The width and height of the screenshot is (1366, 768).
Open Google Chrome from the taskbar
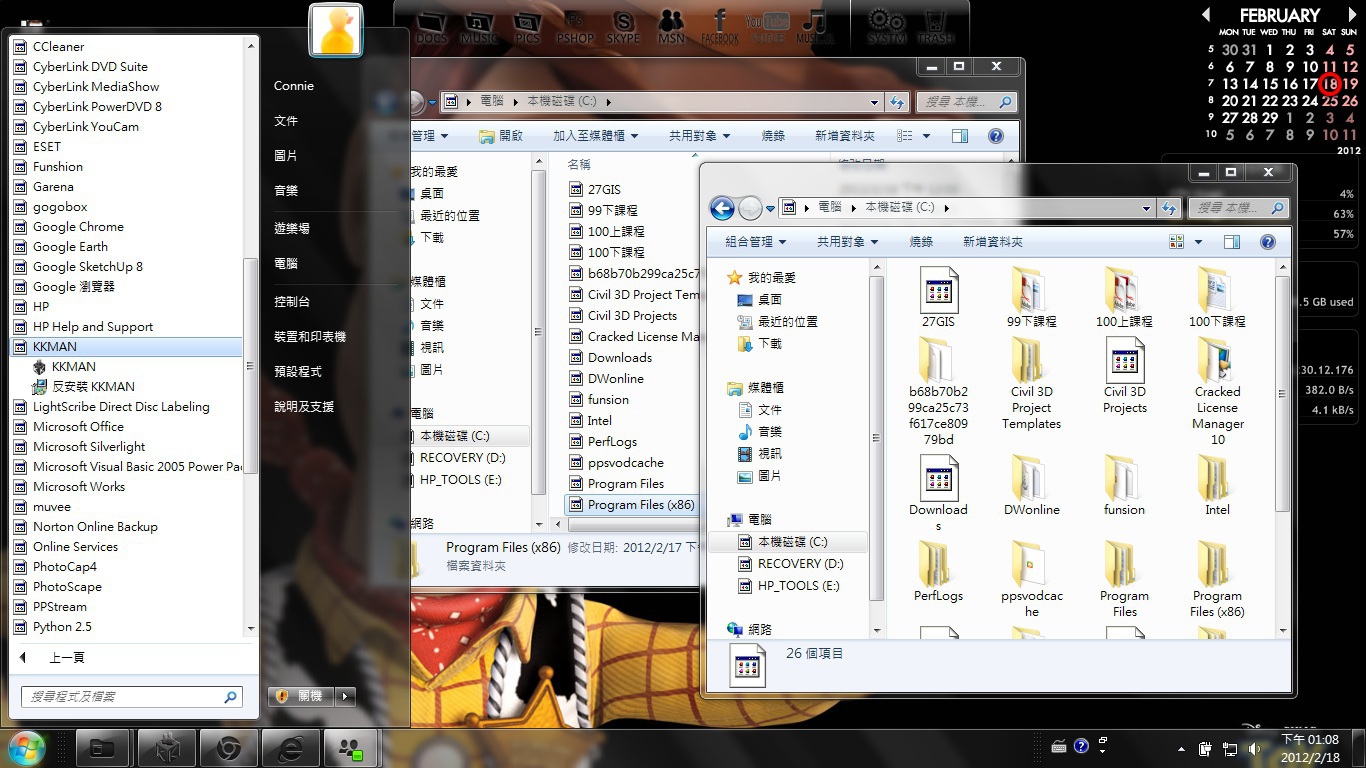(229, 748)
